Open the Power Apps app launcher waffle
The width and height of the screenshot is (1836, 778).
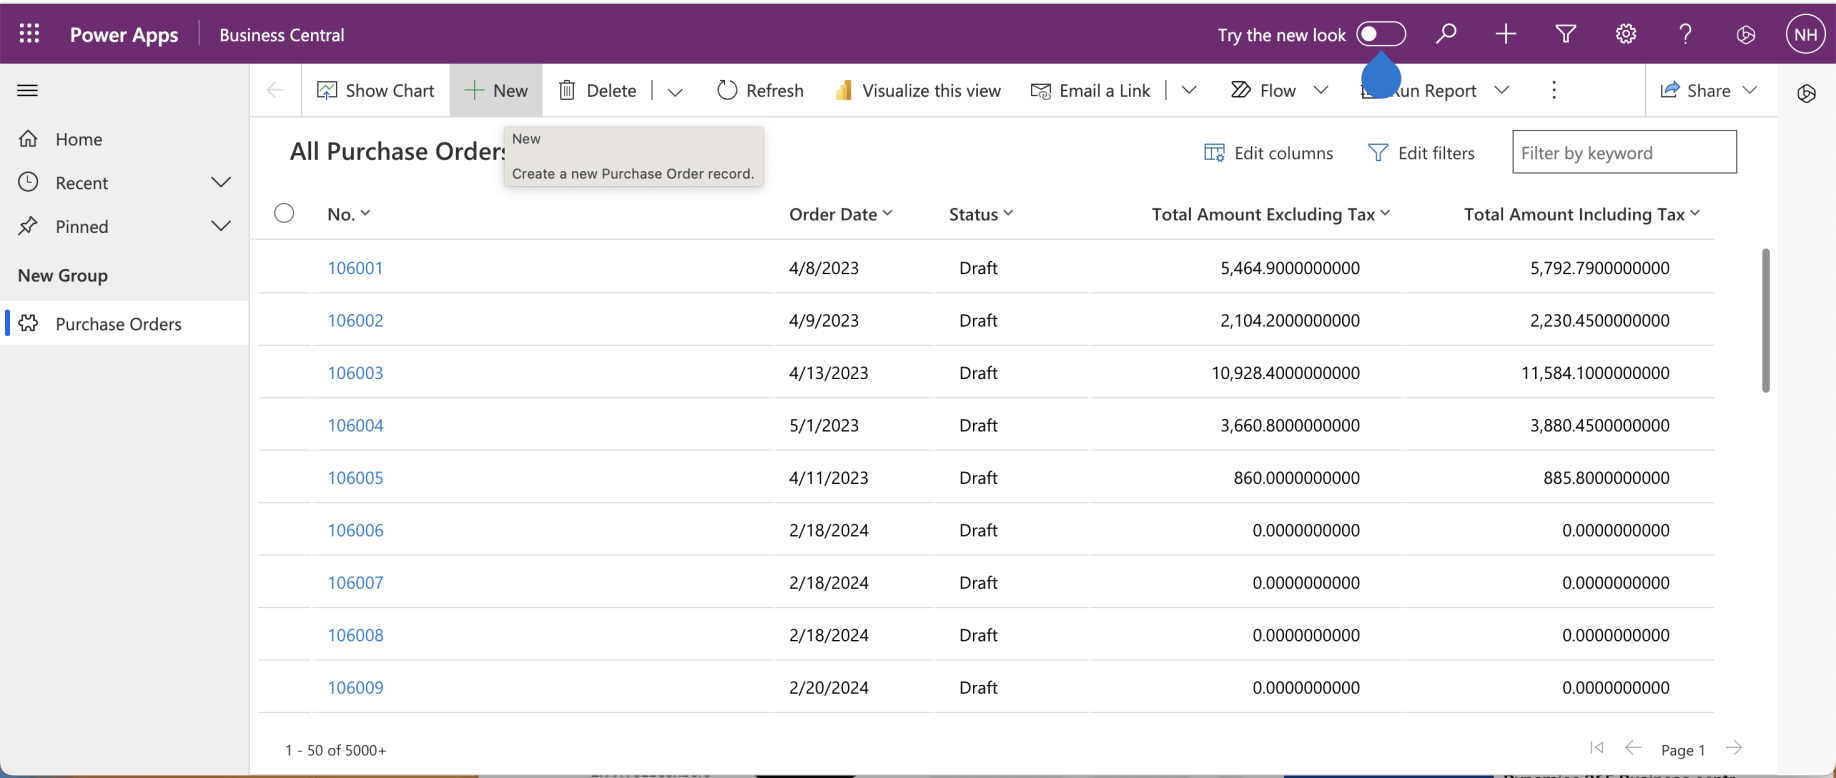(29, 34)
